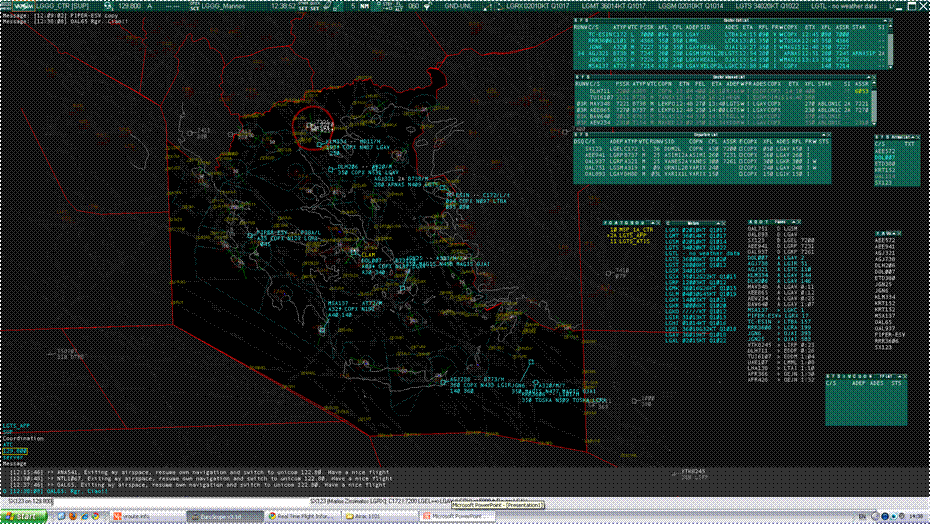Open the Windows Start button
Viewport: 930px width, 524px height.
click(24, 516)
